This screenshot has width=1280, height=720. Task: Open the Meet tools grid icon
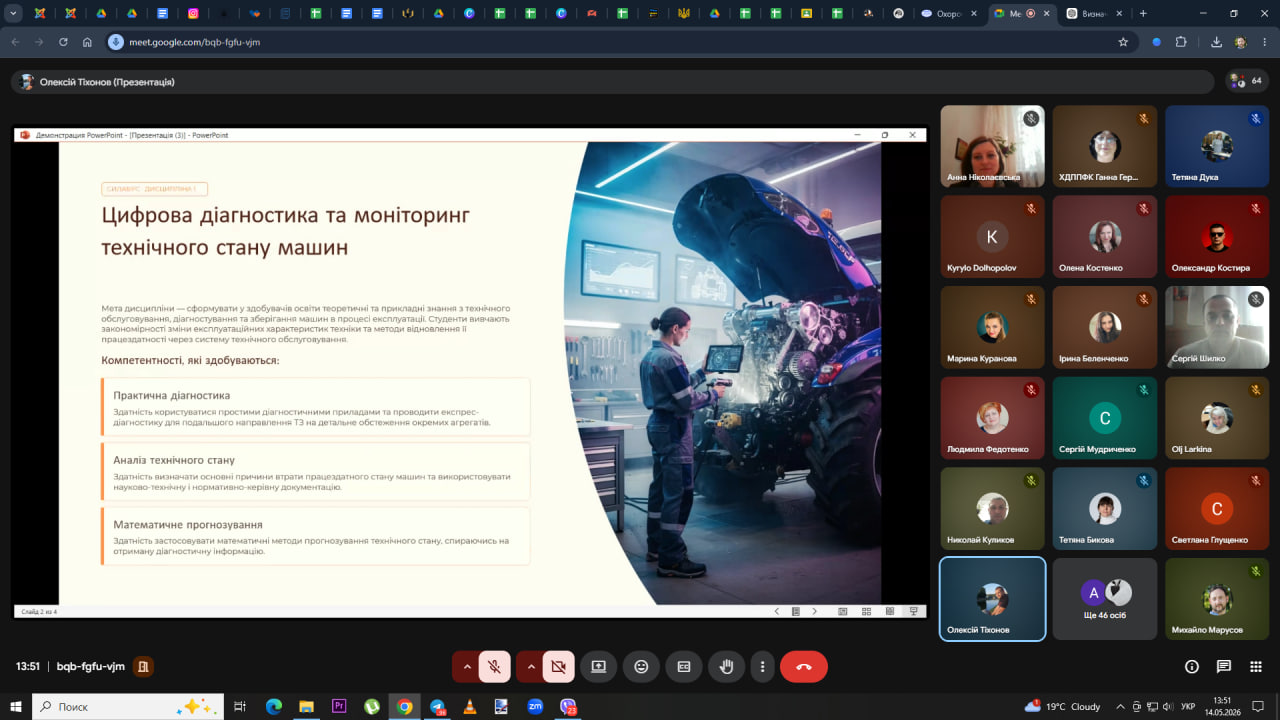1256,666
